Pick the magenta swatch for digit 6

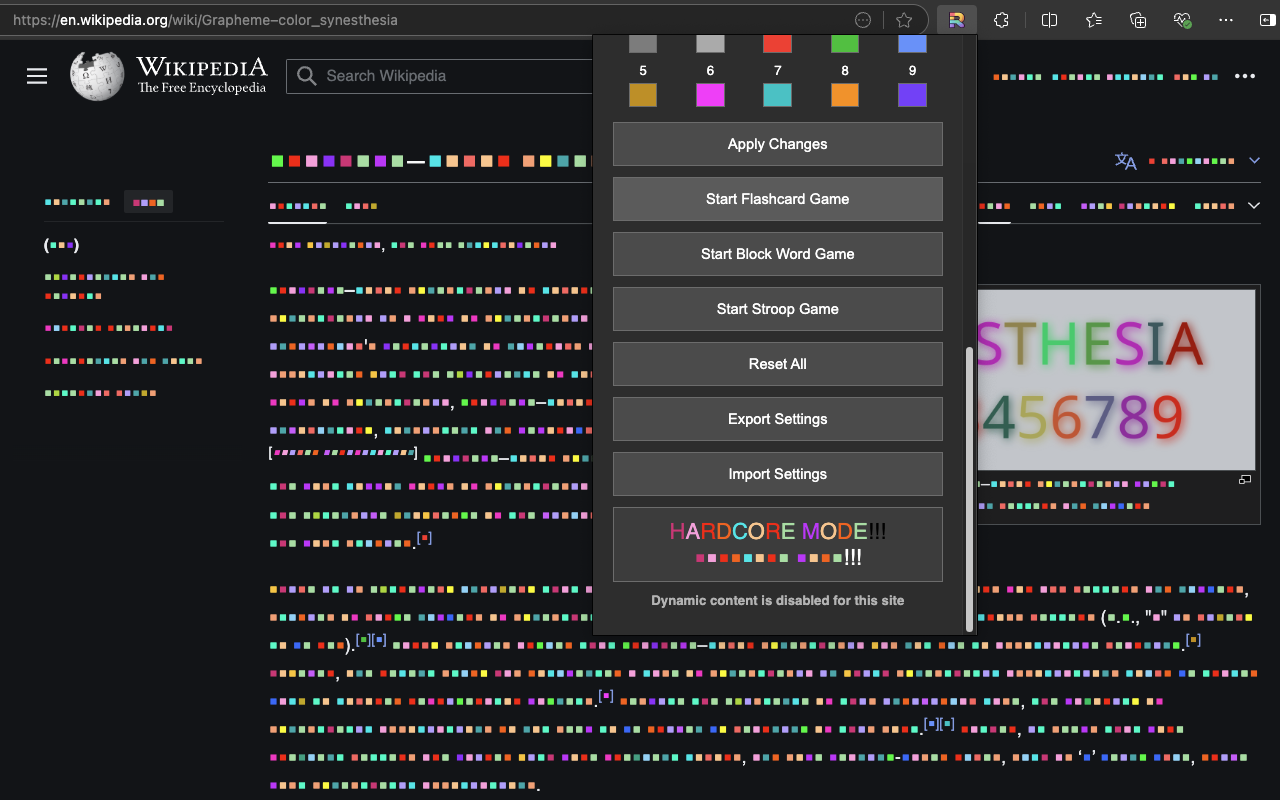pyautogui.click(x=710, y=95)
